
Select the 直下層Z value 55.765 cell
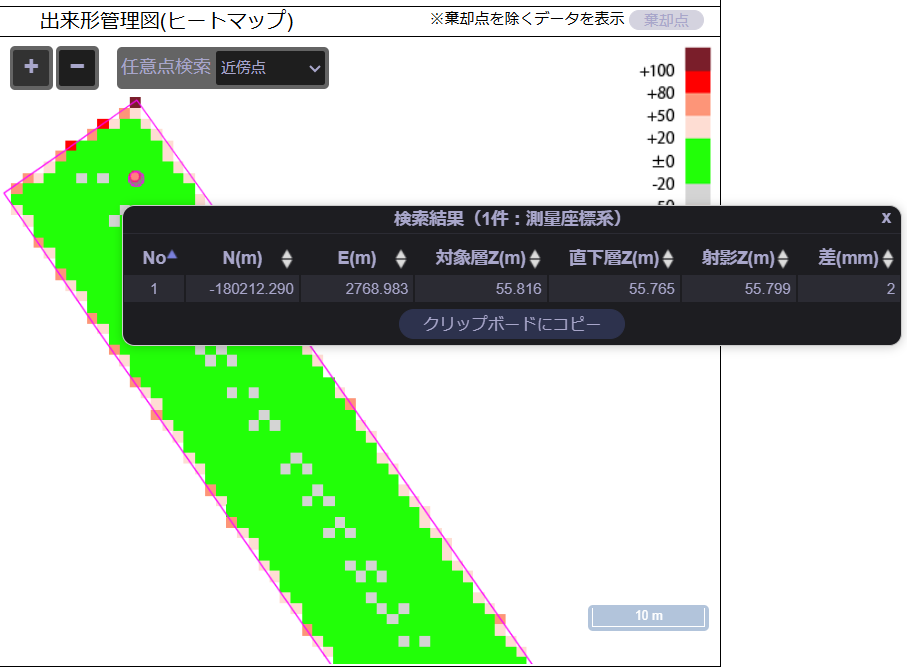[x=614, y=289]
